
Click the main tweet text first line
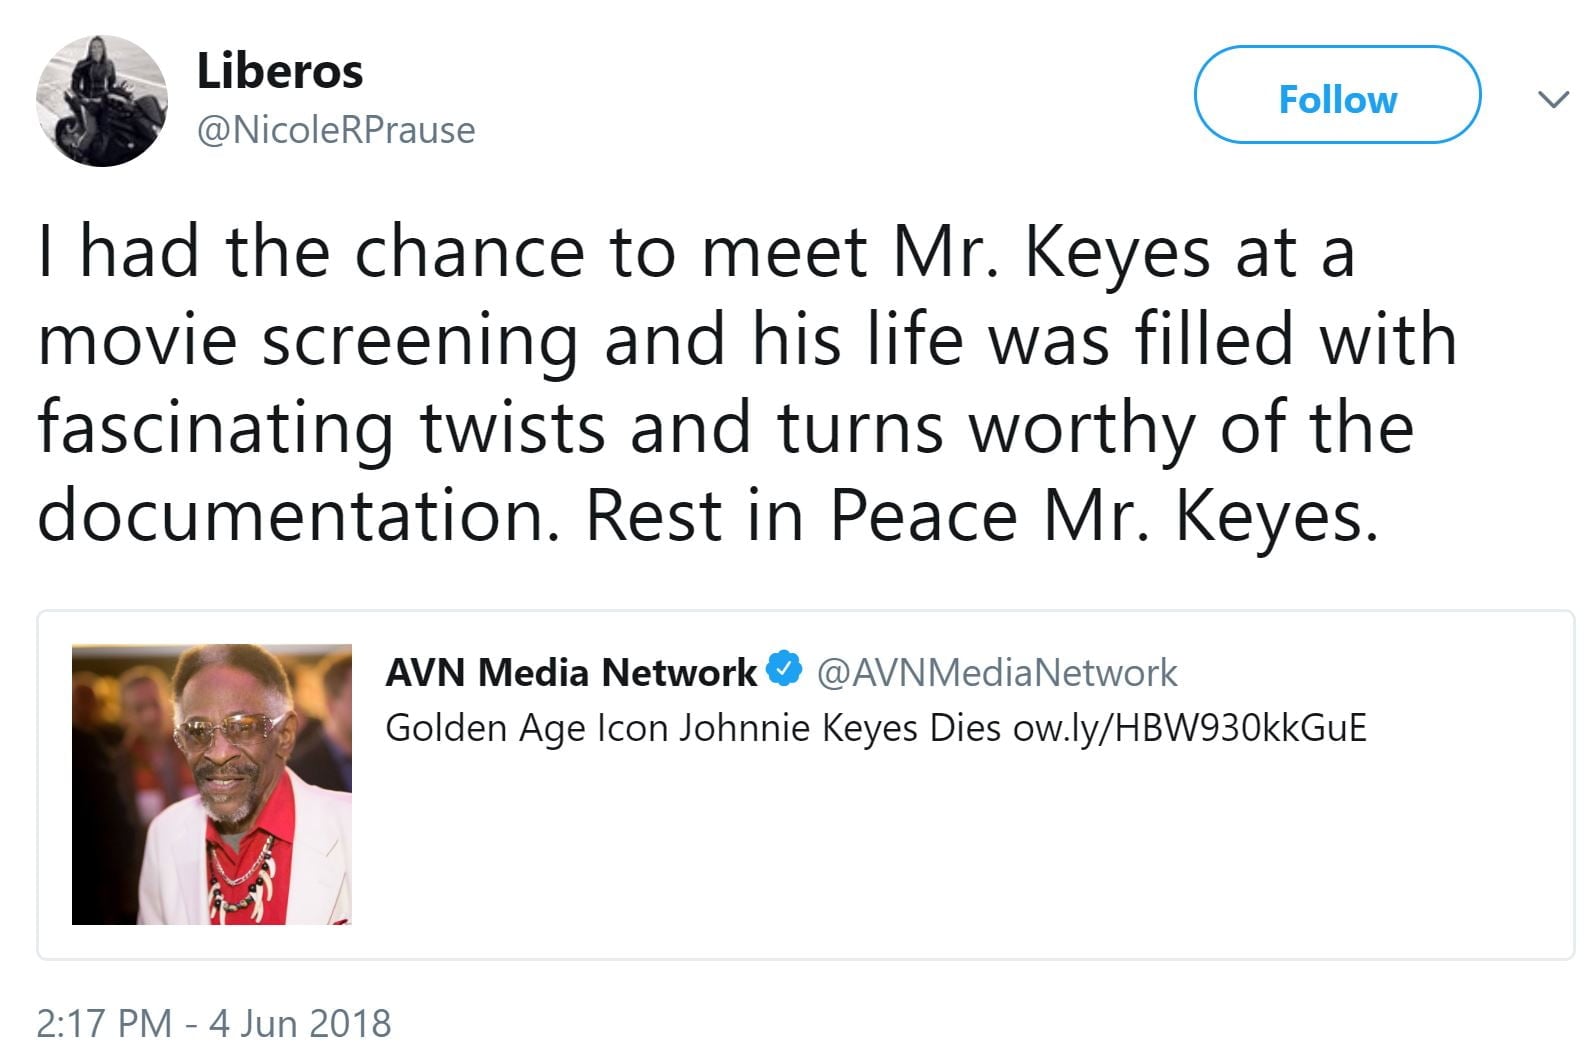click(x=696, y=251)
